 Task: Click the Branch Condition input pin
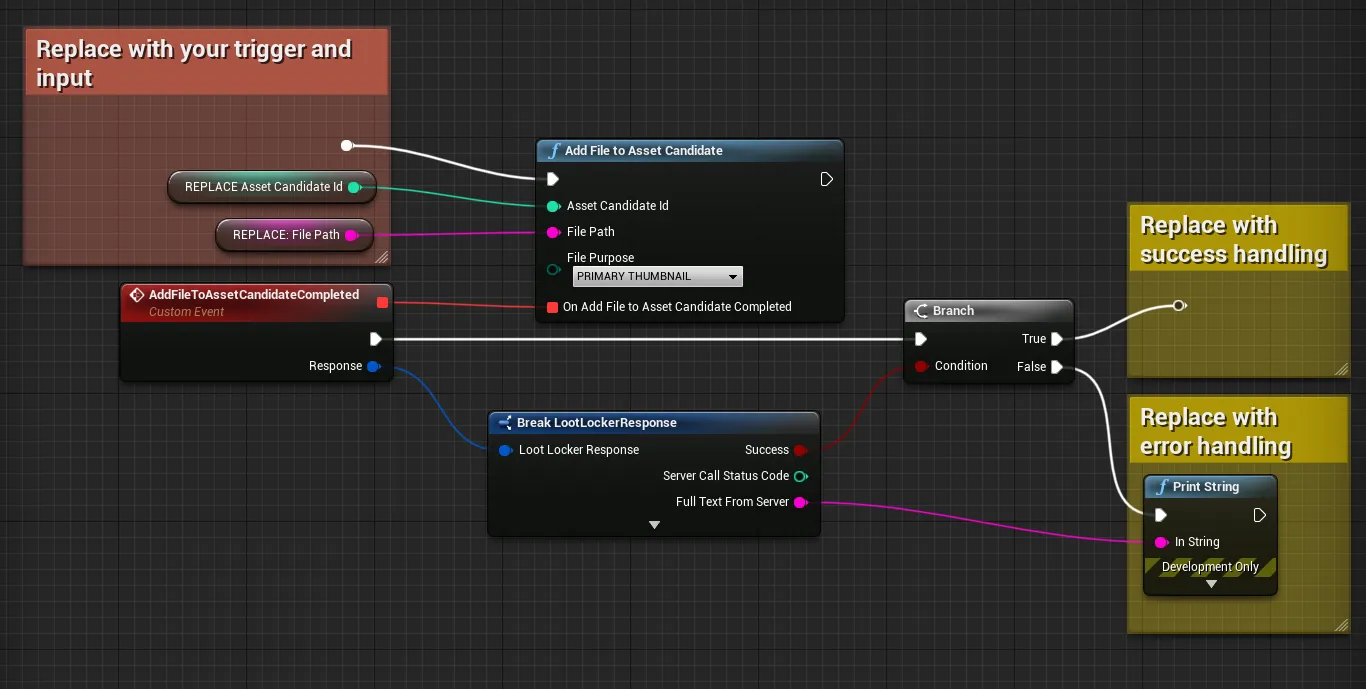click(921, 366)
